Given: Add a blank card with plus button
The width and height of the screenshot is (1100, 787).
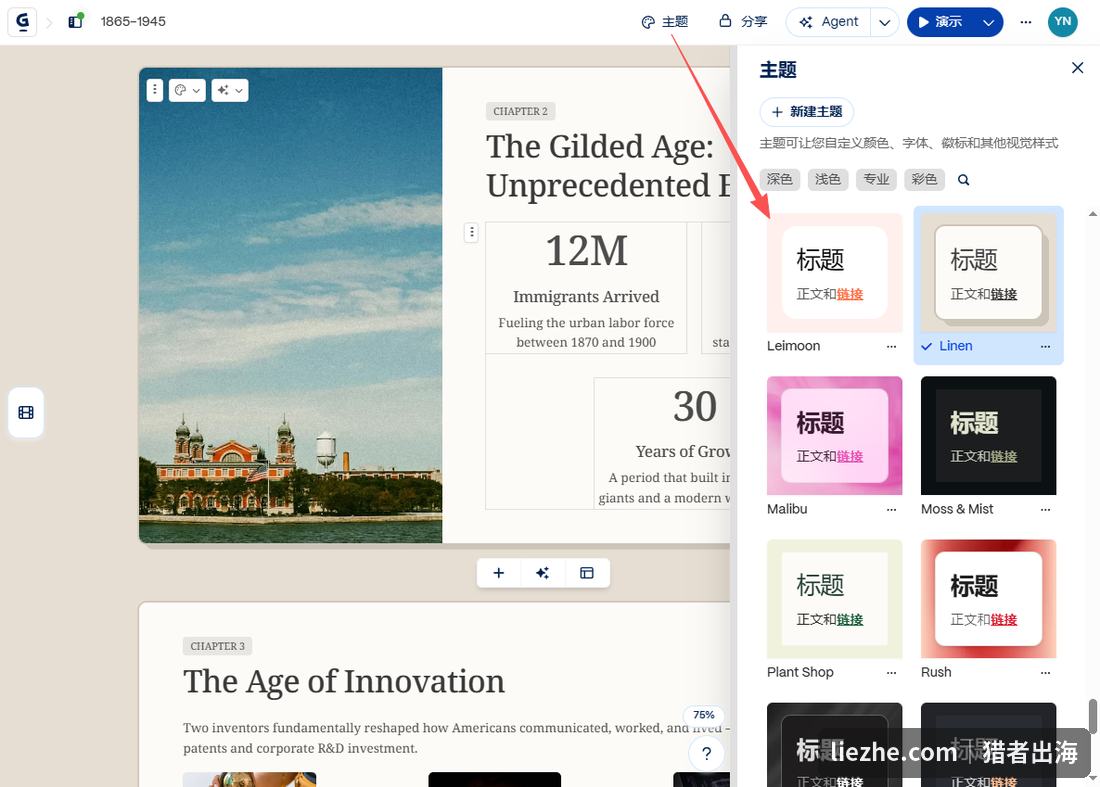Looking at the screenshot, I should coord(498,573).
